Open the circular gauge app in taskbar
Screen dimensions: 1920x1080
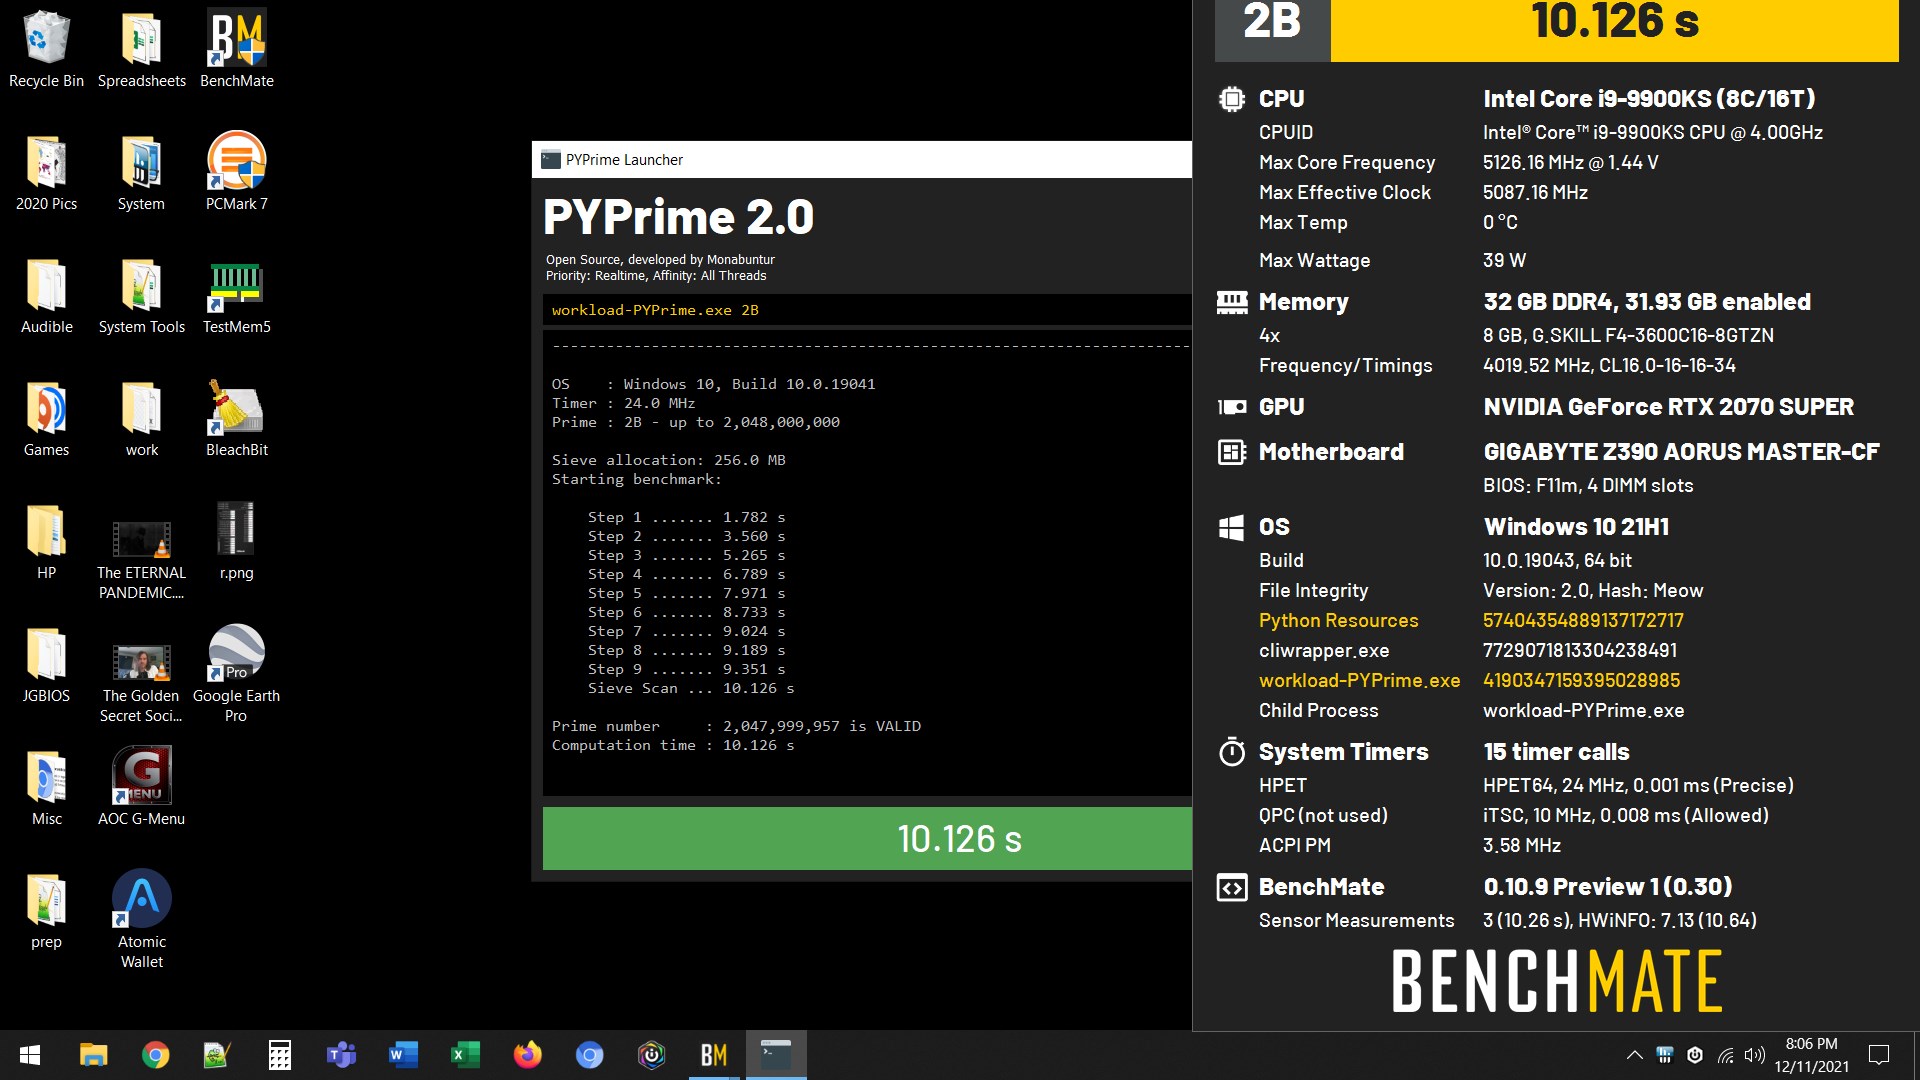click(x=651, y=1055)
